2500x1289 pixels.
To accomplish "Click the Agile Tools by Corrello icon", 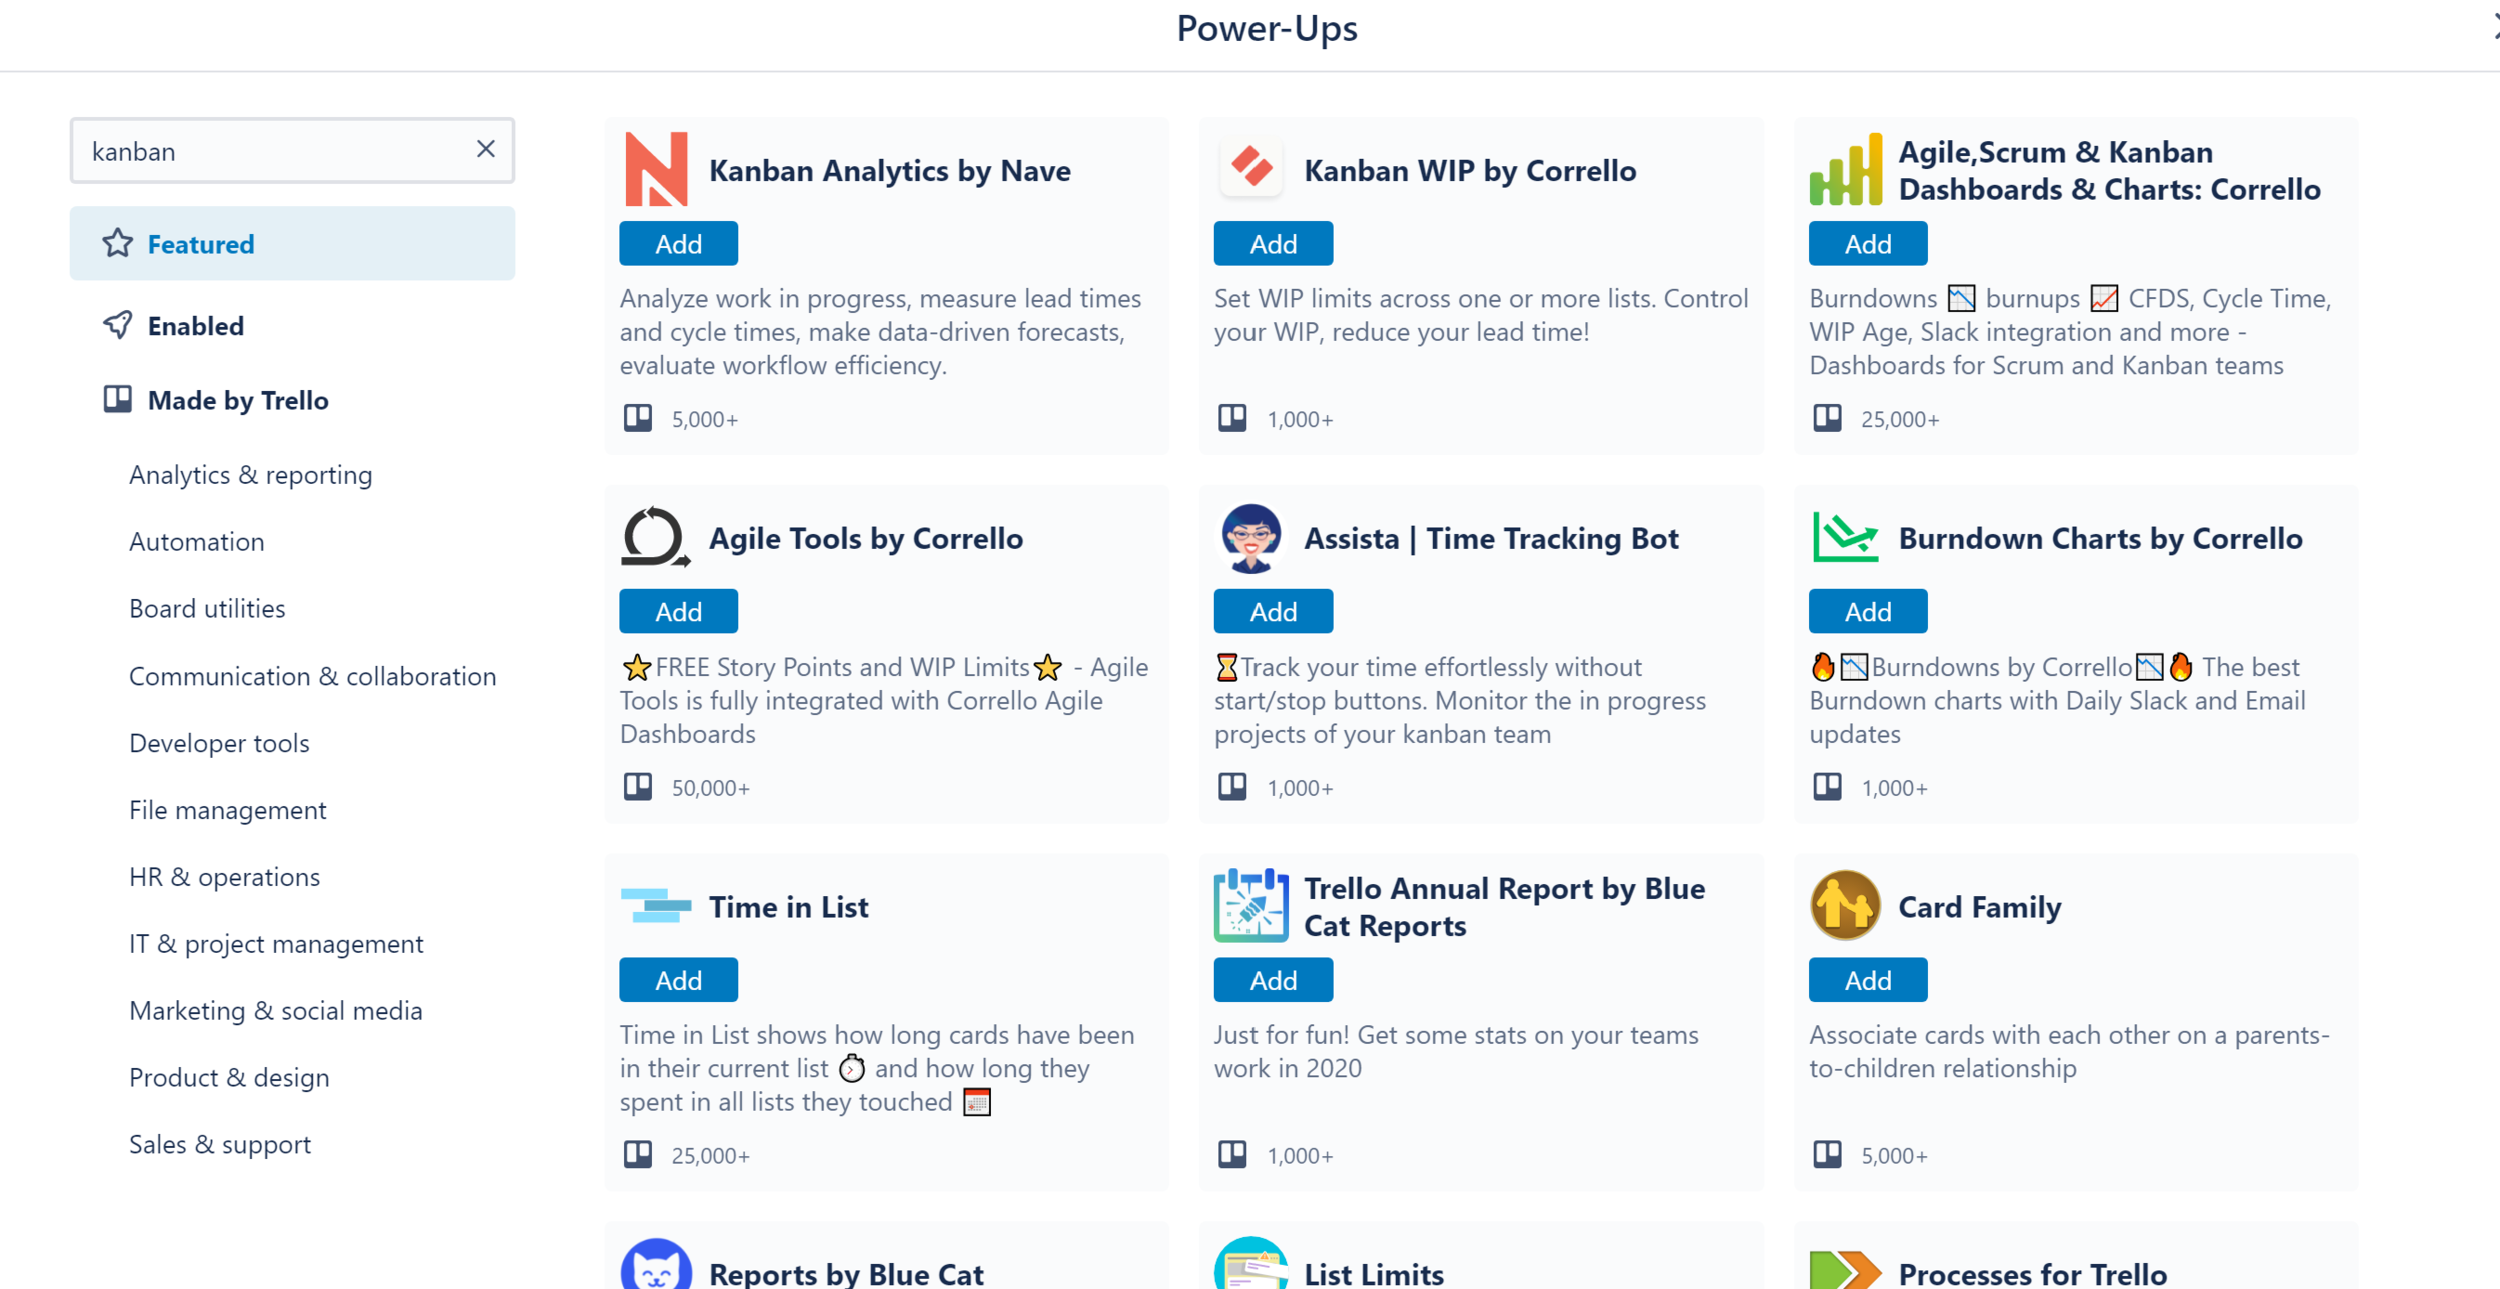I will (x=654, y=538).
